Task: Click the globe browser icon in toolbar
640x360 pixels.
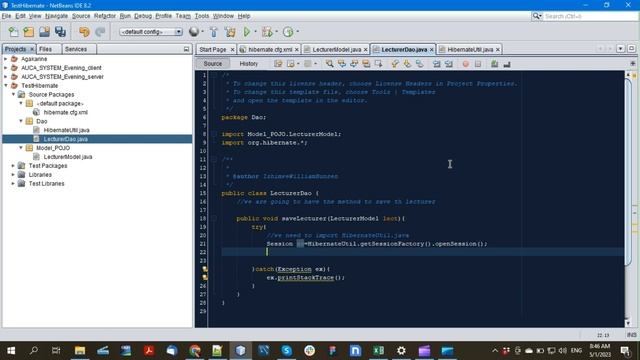Action: [194, 32]
